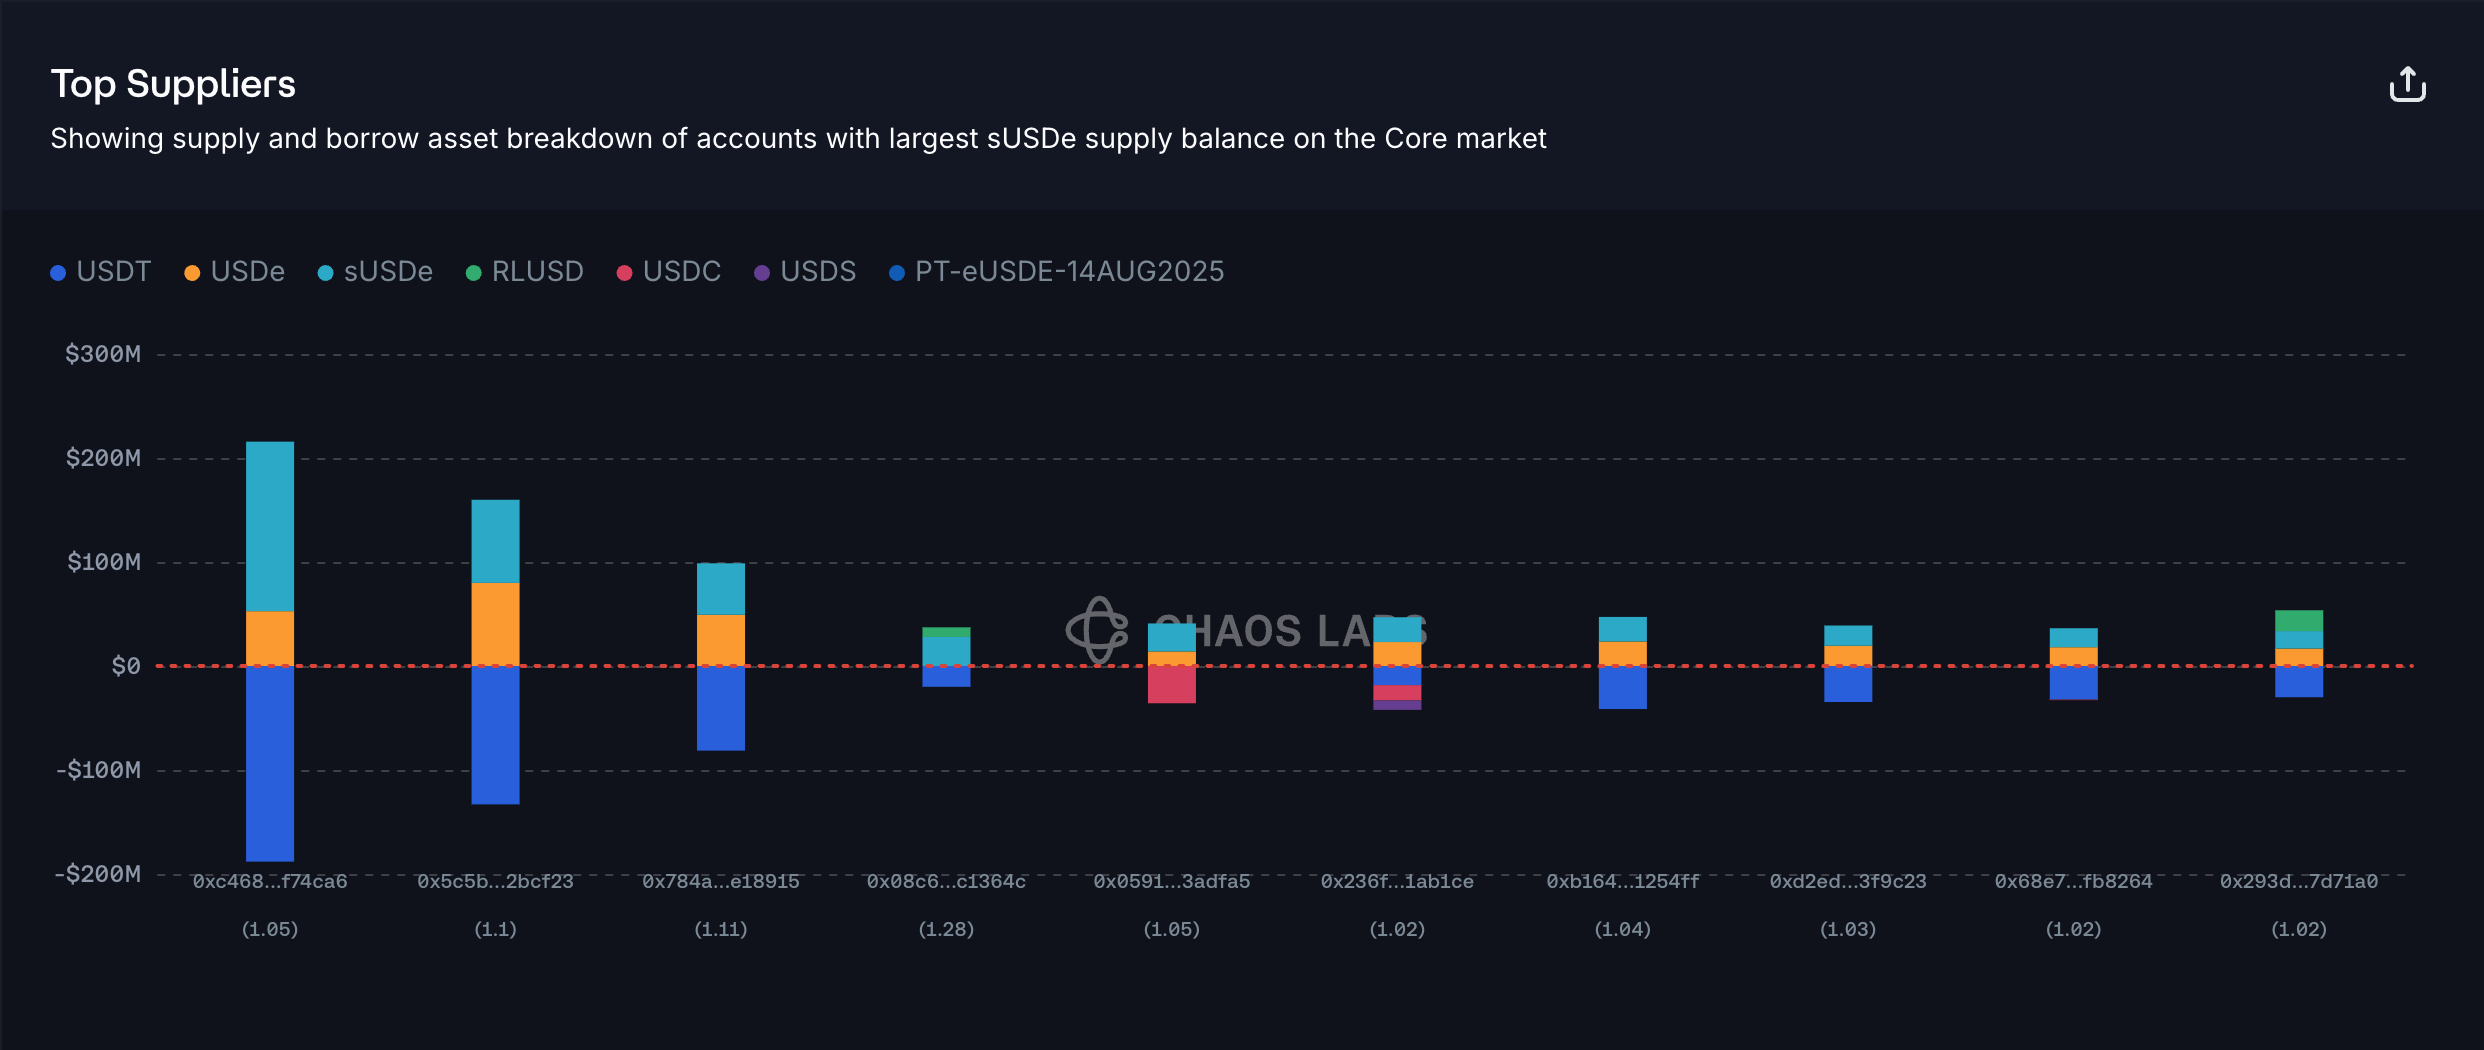The width and height of the screenshot is (2484, 1050).
Task: Select the blue USDT borrow segment of 0x08c6...c1364c
Action: coord(946,677)
